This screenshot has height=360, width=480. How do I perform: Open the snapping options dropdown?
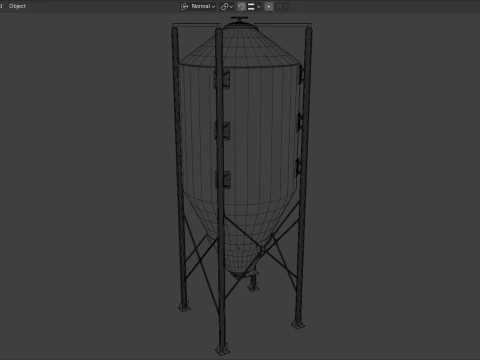coord(254,6)
